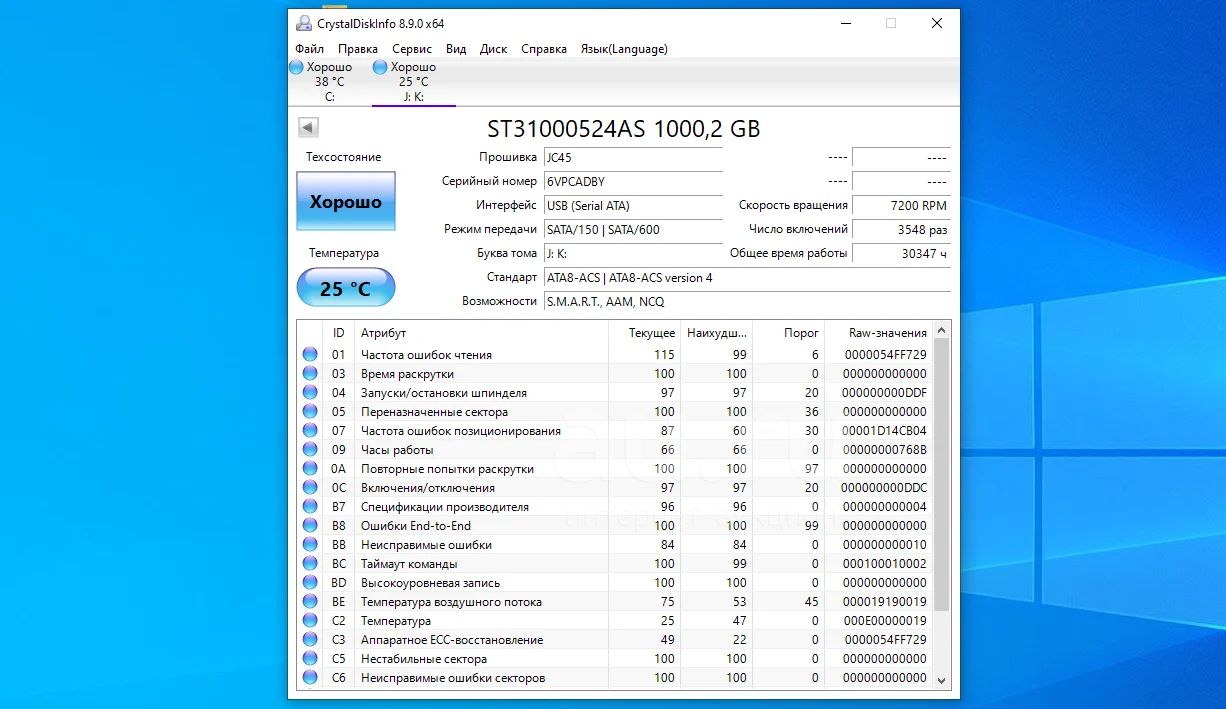Click the Возможности field S.M.A.R.T., AAM, NCQ

pos(747,302)
